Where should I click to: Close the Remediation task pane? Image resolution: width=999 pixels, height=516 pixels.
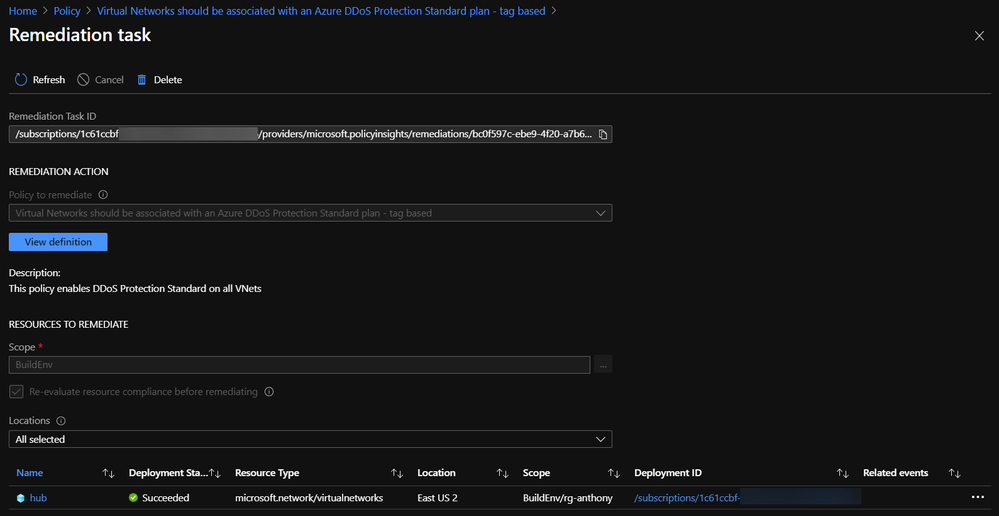click(x=979, y=36)
